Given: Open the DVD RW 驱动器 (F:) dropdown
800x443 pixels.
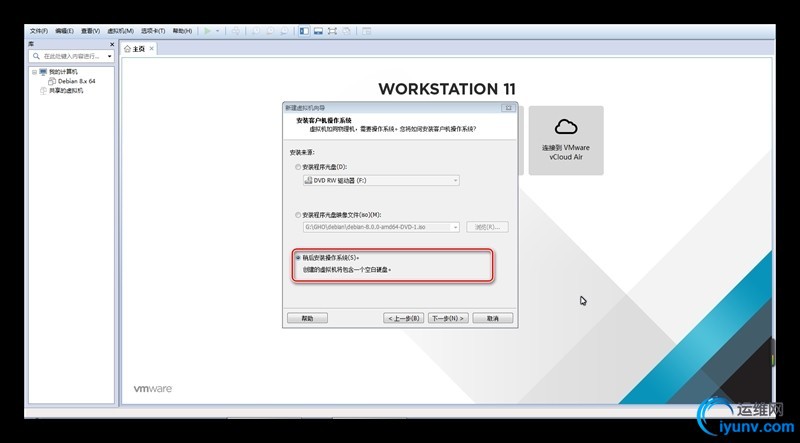Looking at the screenshot, I should [381, 180].
